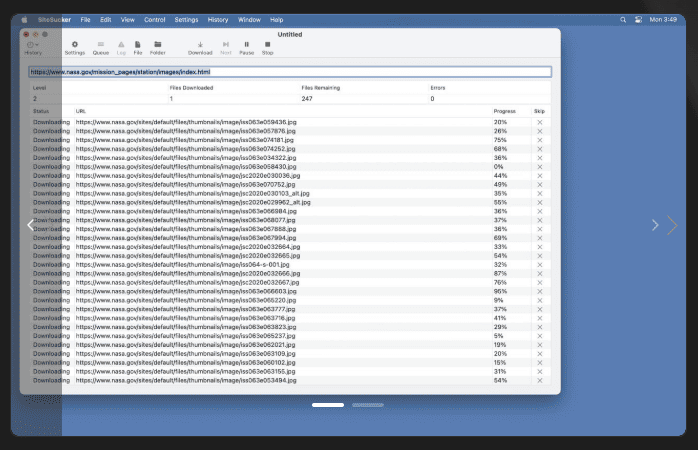Open the Queue toolbar item
This screenshot has height=450, width=698.
pyautogui.click(x=101, y=48)
